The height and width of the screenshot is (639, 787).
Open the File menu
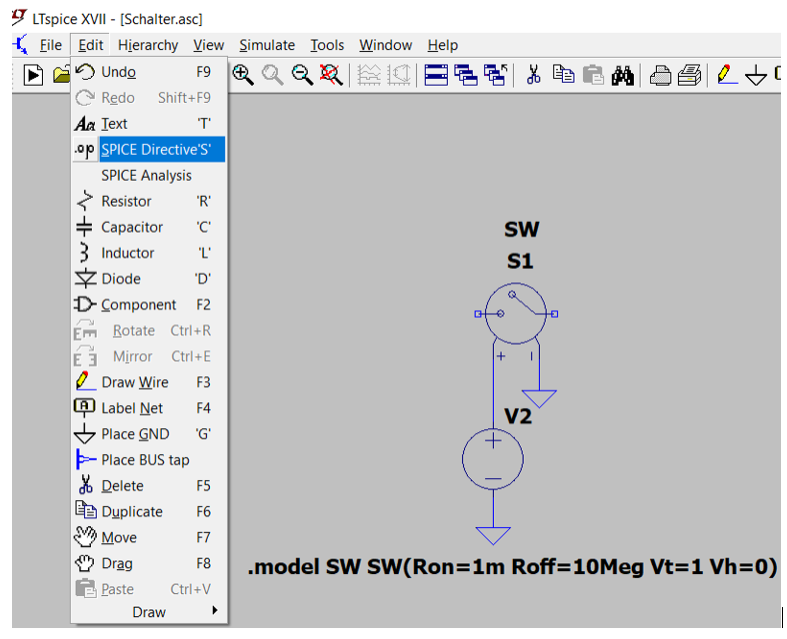(51, 45)
